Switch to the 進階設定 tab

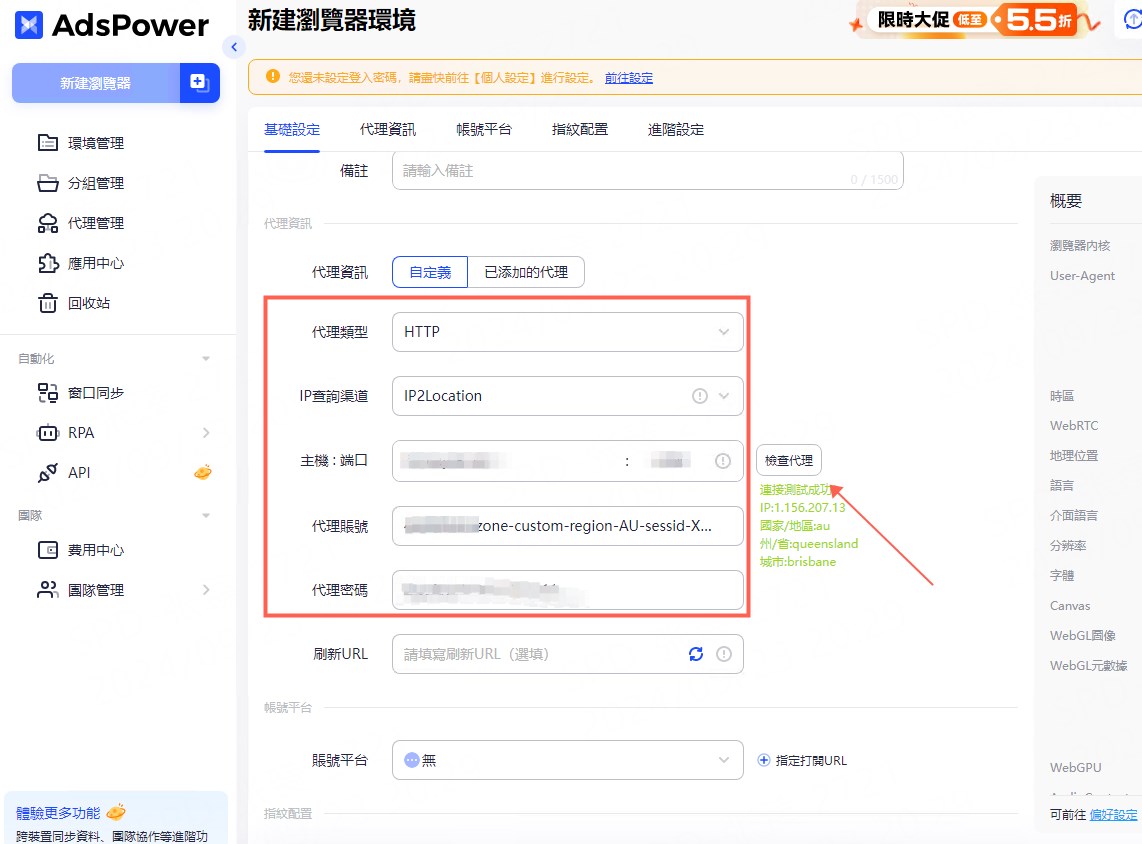coord(676,130)
